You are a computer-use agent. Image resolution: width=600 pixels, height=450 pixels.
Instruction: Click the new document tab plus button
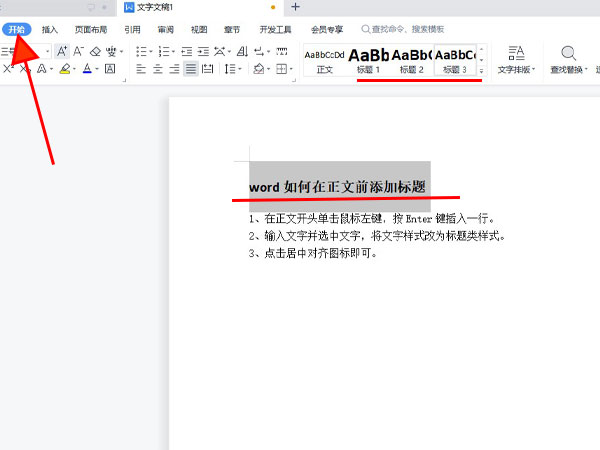click(295, 7)
